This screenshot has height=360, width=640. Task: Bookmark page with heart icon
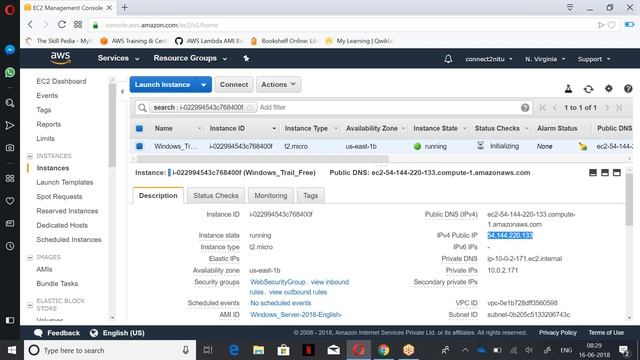(x=611, y=25)
